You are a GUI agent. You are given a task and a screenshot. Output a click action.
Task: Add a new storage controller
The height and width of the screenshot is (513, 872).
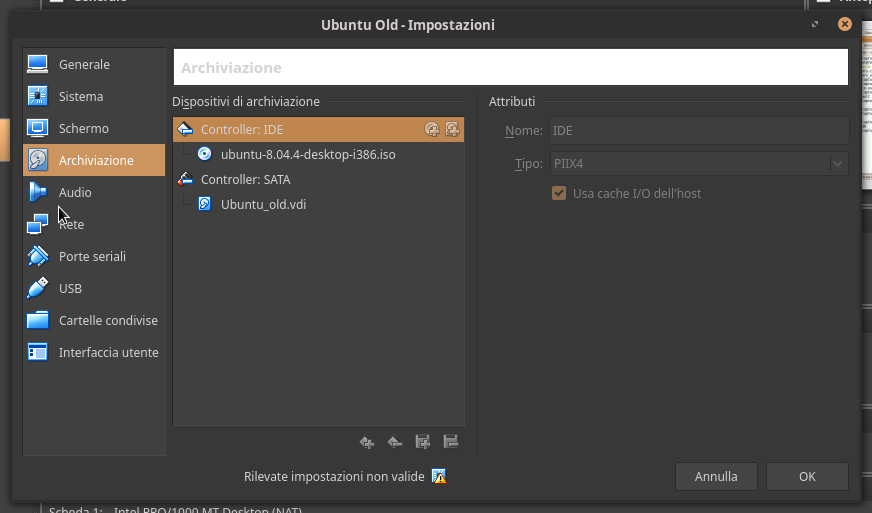pyautogui.click(x=366, y=442)
